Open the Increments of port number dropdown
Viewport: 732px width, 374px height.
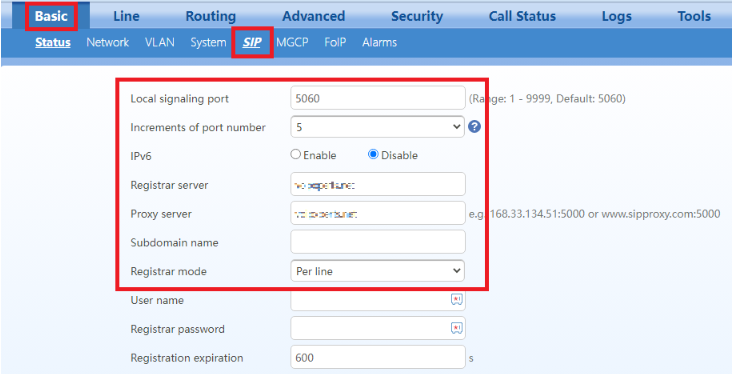click(x=377, y=127)
